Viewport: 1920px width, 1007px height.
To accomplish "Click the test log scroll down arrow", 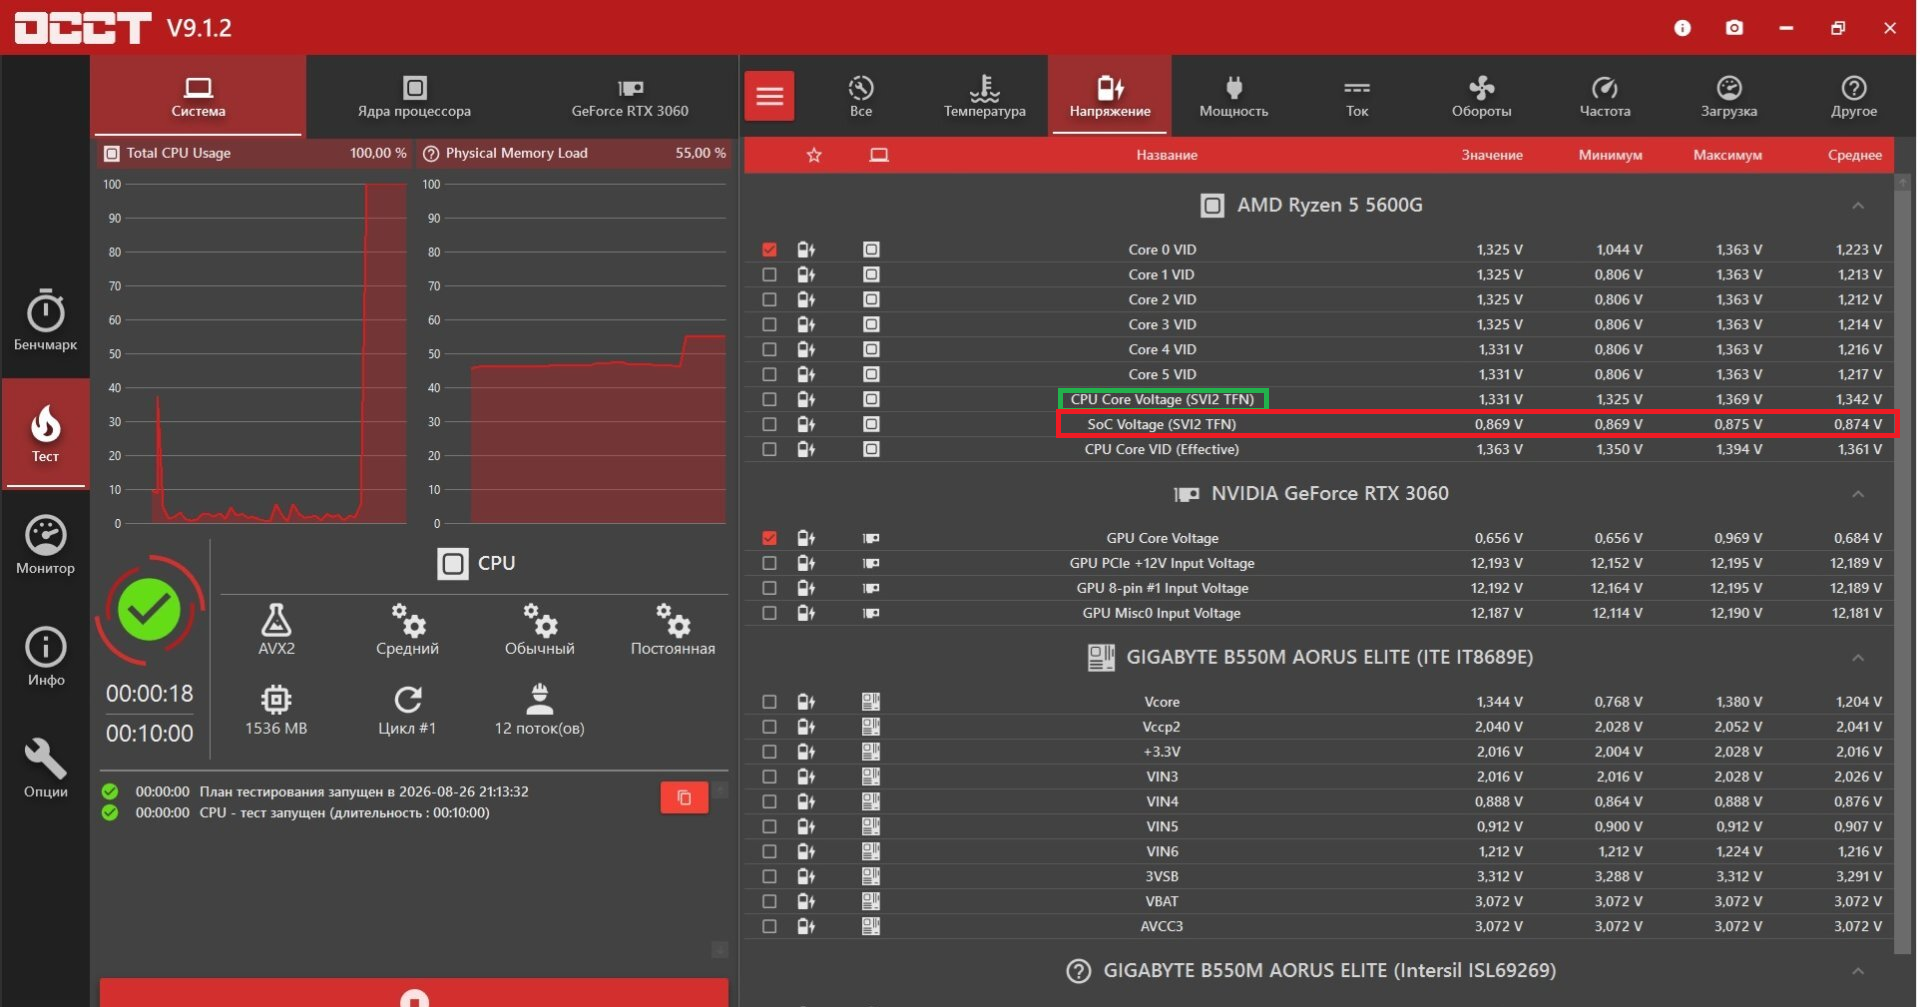I will [x=719, y=949].
